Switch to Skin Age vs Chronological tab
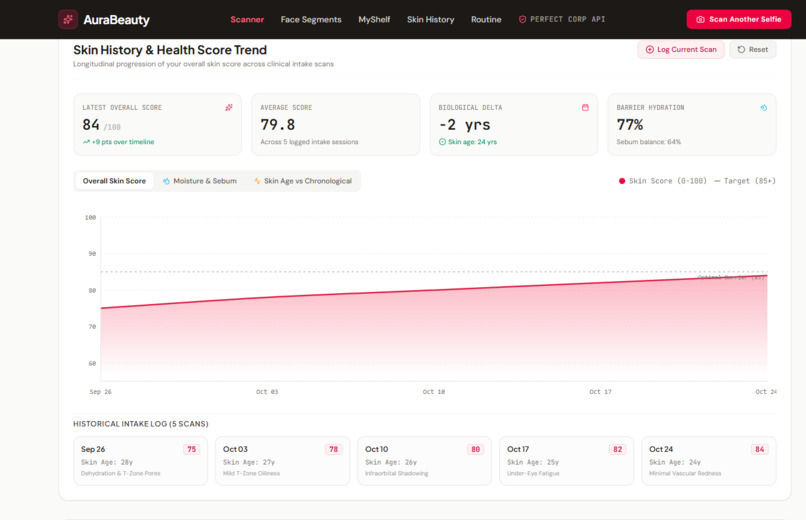This screenshot has height=520, width=806. click(303, 181)
